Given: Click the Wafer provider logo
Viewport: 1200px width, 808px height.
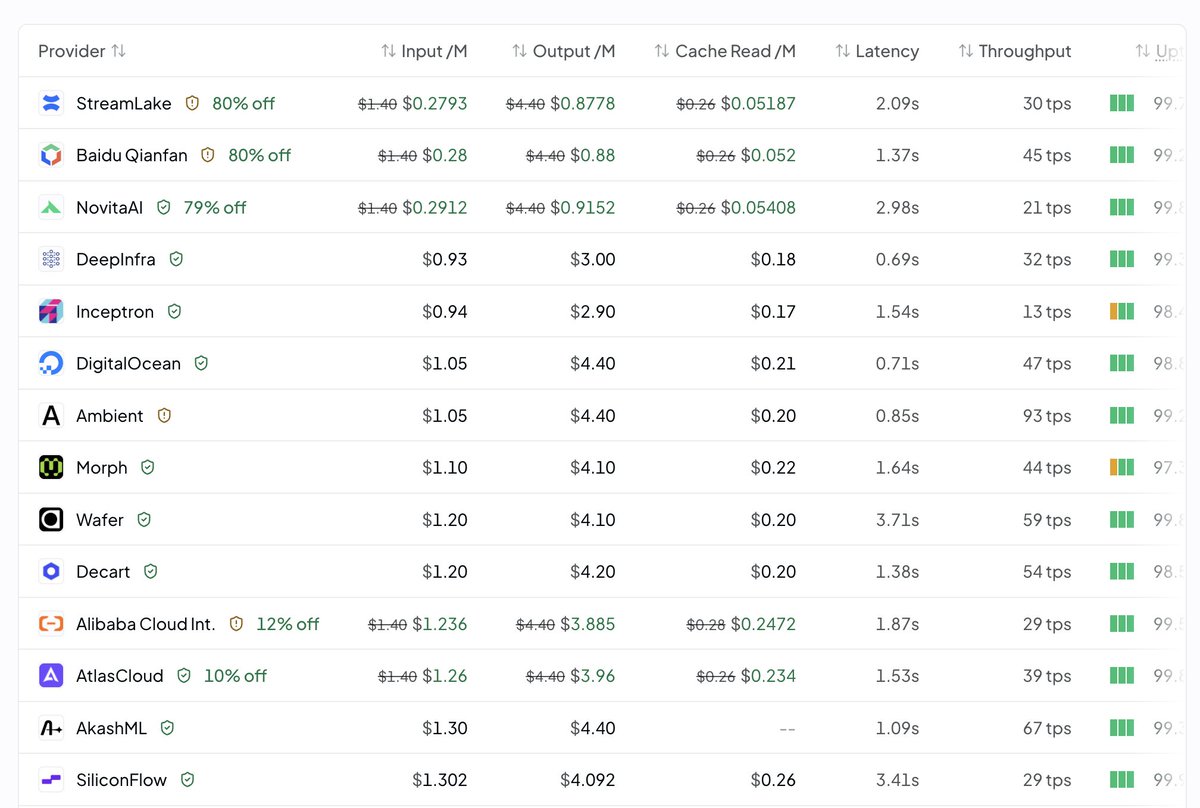Looking at the screenshot, I should [x=51, y=519].
